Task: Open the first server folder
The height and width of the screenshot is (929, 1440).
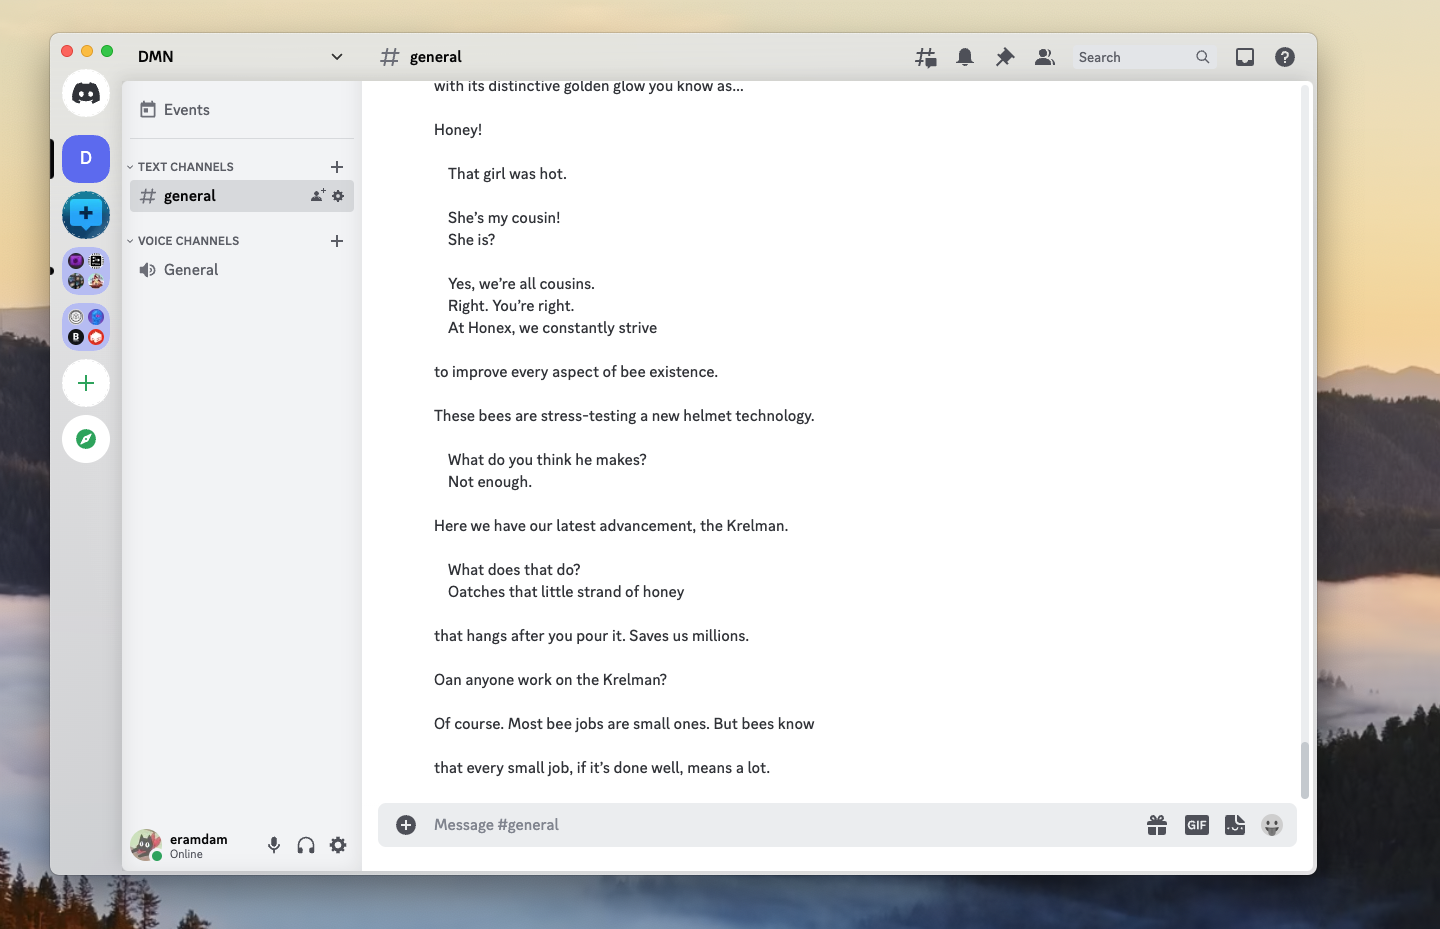Action: (x=86, y=271)
